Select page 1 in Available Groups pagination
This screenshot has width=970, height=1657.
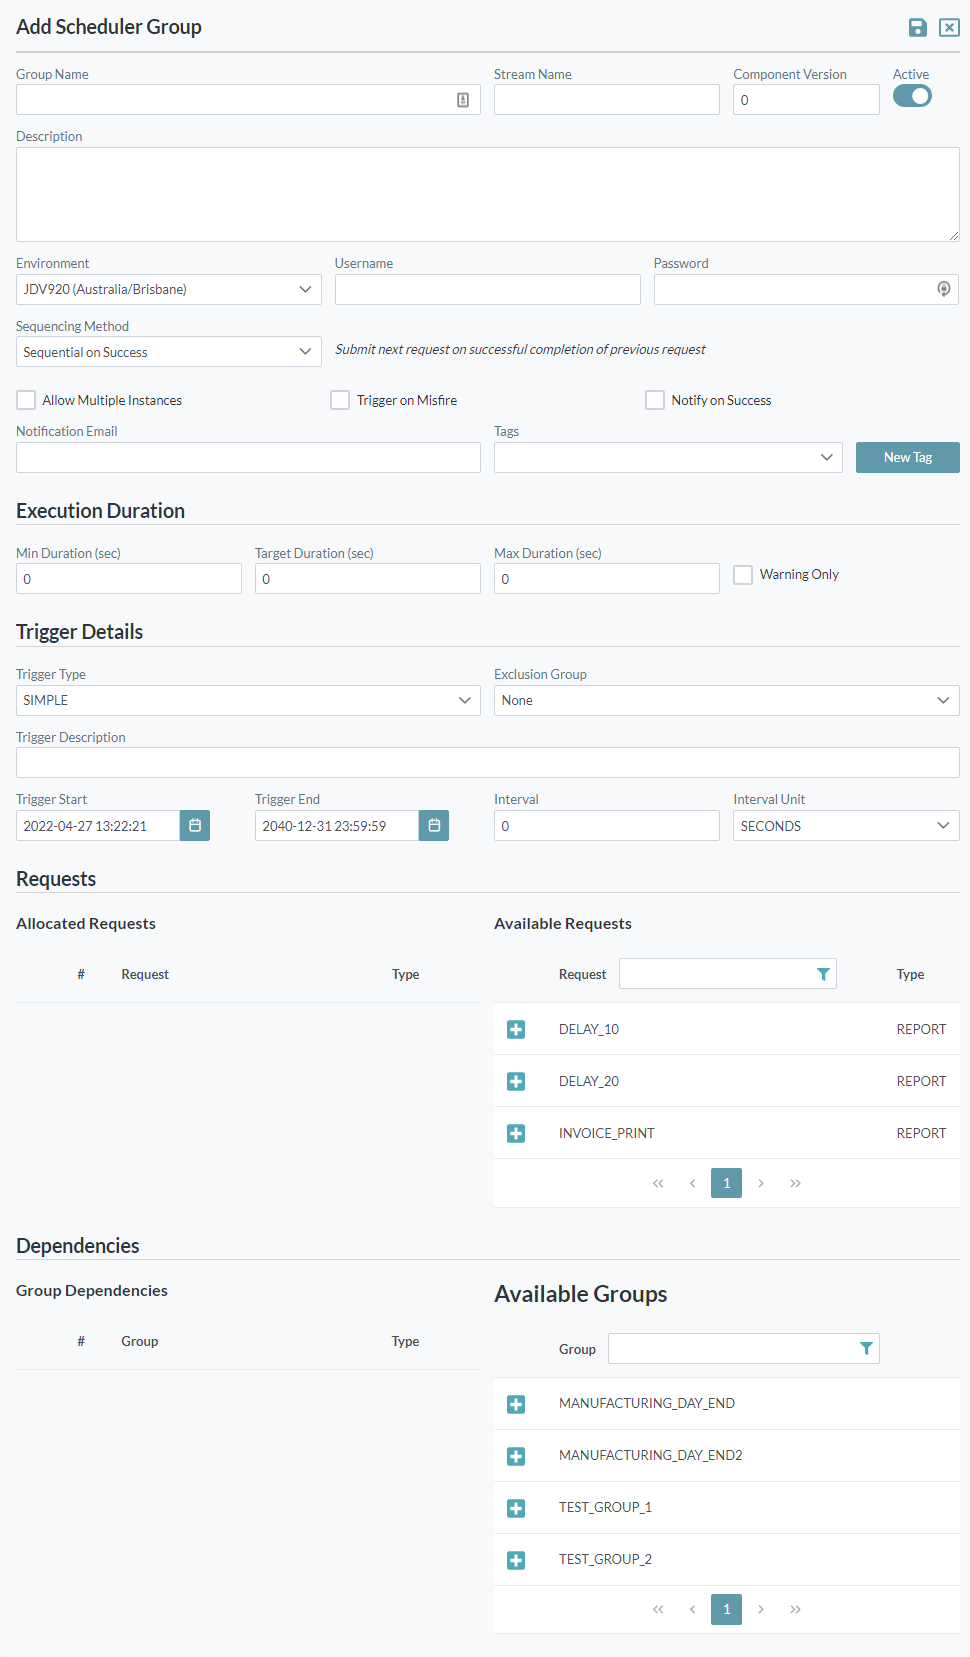[x=726, y=1609]
